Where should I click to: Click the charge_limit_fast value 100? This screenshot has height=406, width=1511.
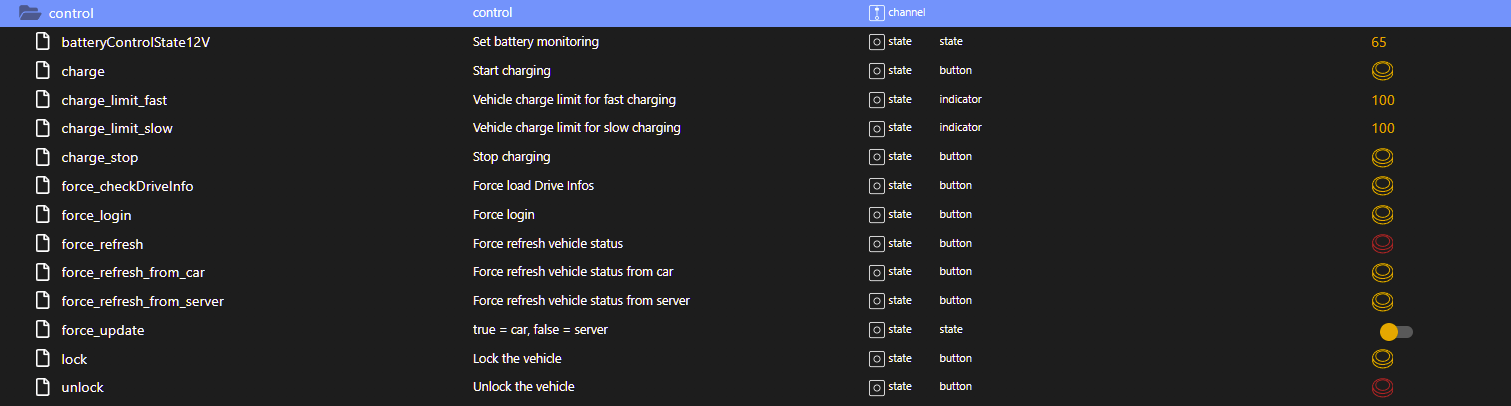tap(1382, 100)
